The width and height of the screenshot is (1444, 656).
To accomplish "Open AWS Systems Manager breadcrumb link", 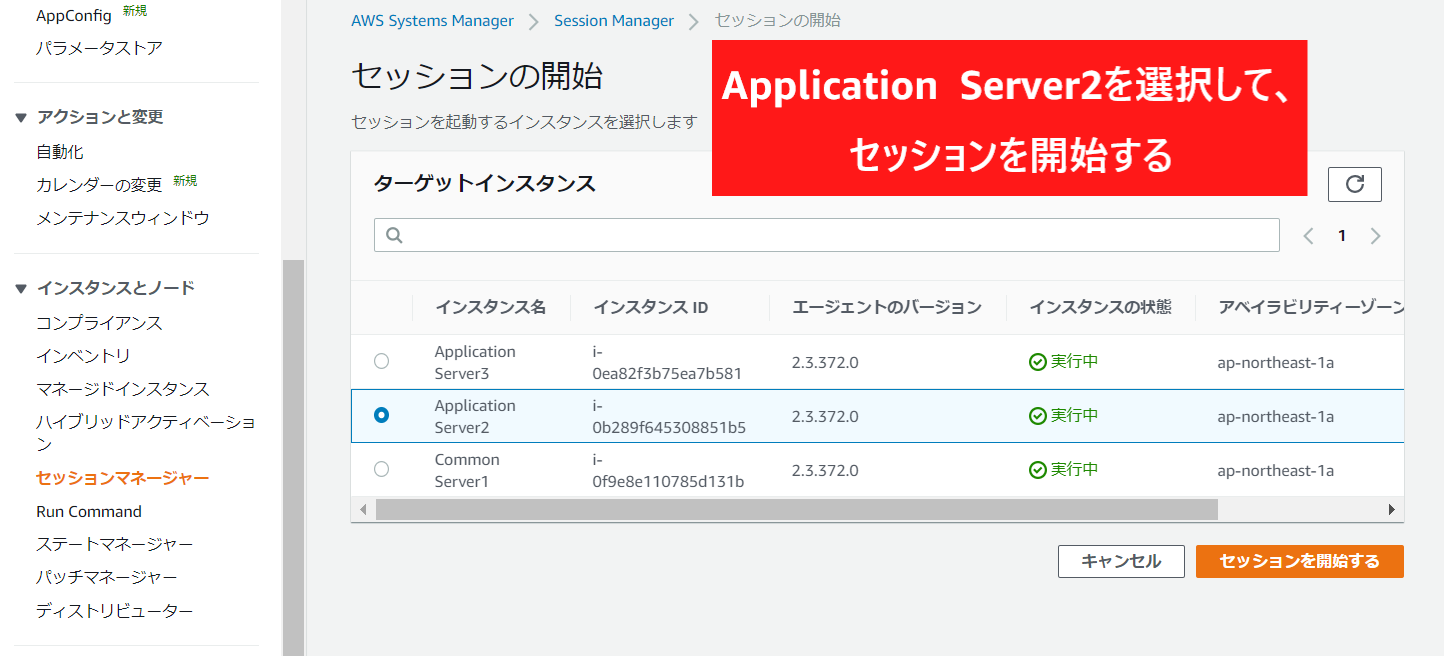I will [x=432, y=21].
